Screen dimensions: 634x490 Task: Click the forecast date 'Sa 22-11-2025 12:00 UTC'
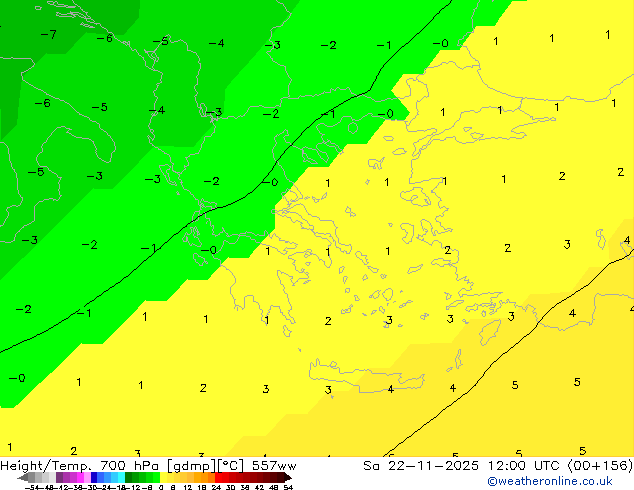click(463, 466)
